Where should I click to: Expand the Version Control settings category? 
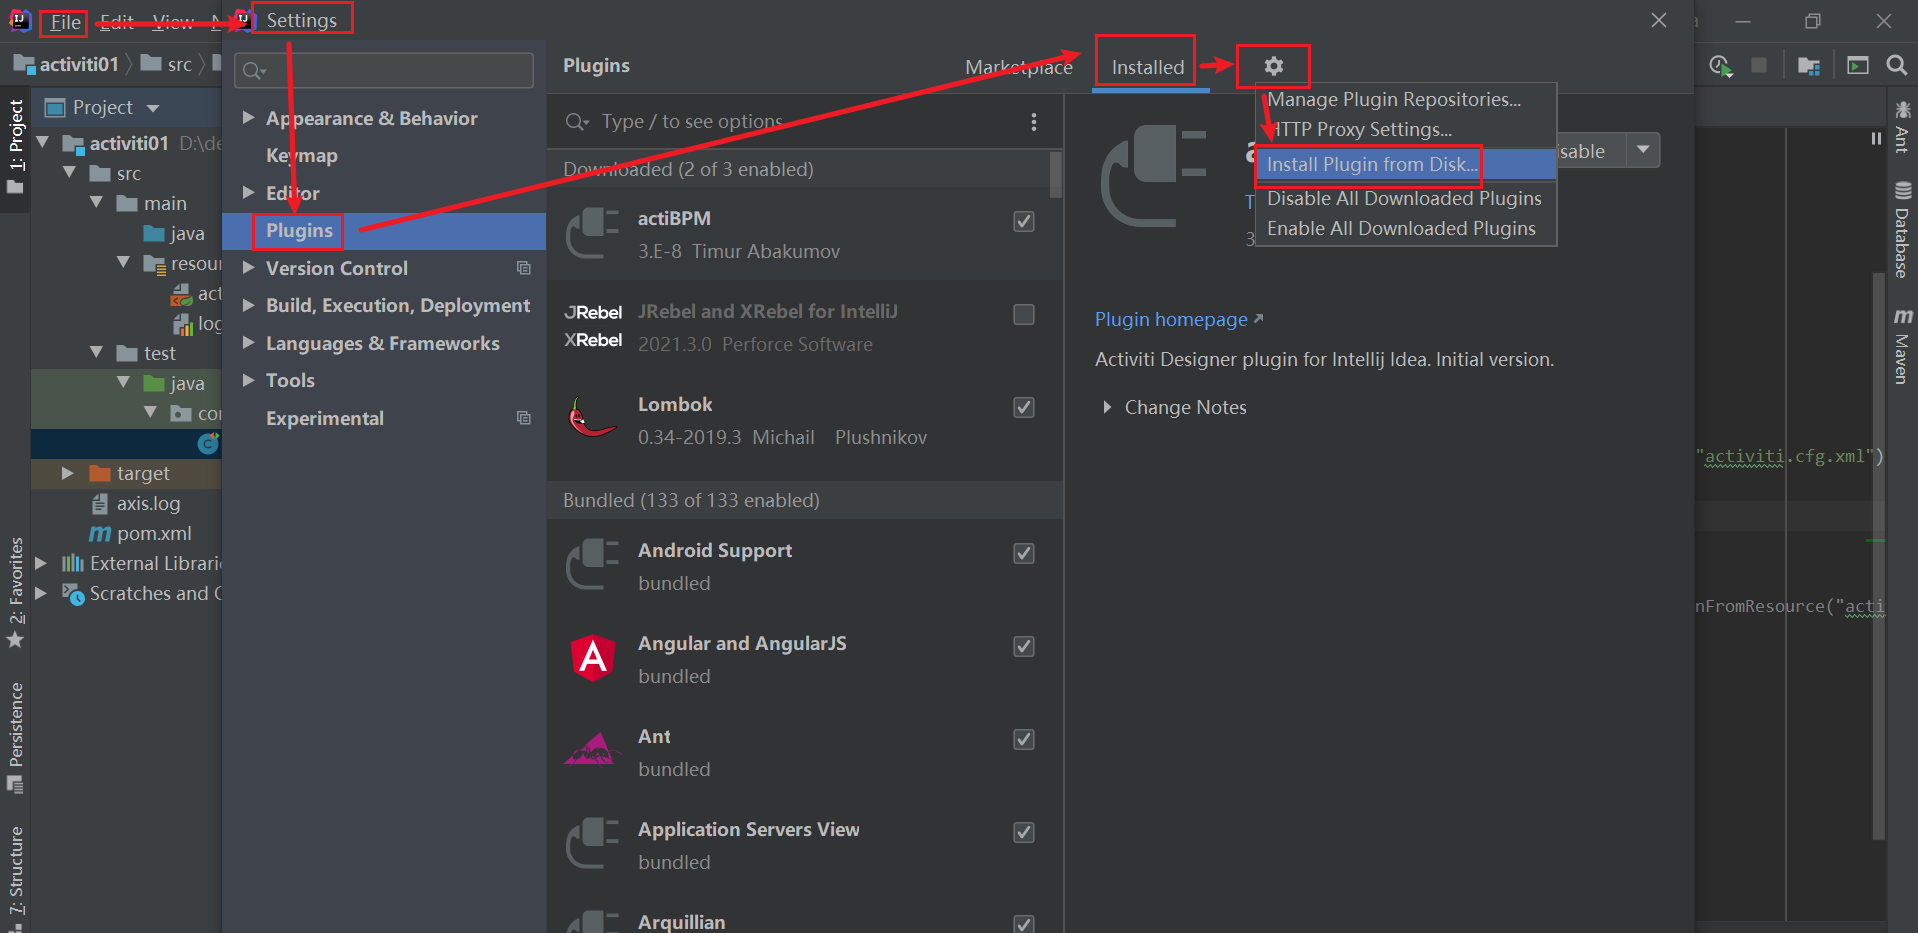click(248, 267)
